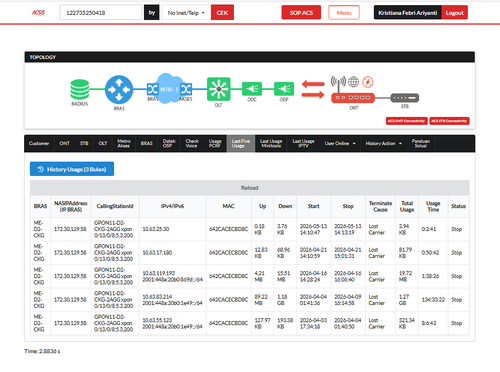Click the IPv4/IPv6 column header
Image resolution: width=500 pixels, height=372 pixels.
point(172,206)
